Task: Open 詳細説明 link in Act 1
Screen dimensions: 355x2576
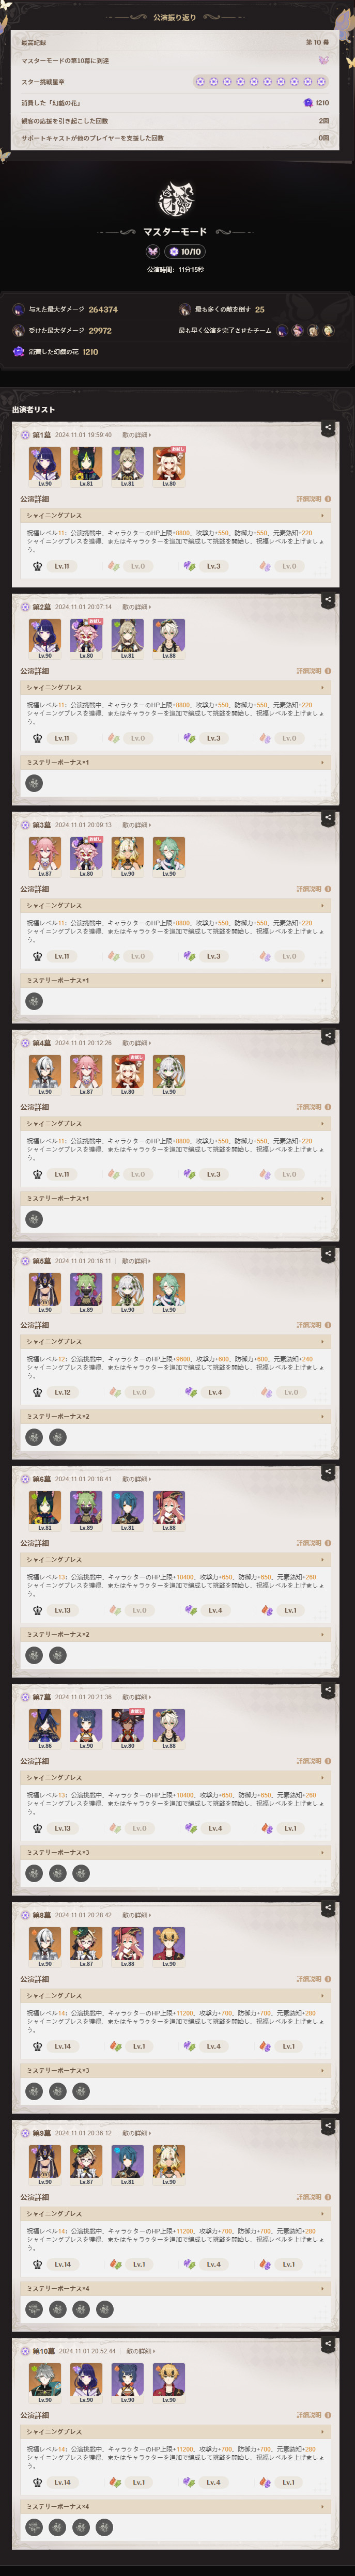Action: click(x=308, y=499)
